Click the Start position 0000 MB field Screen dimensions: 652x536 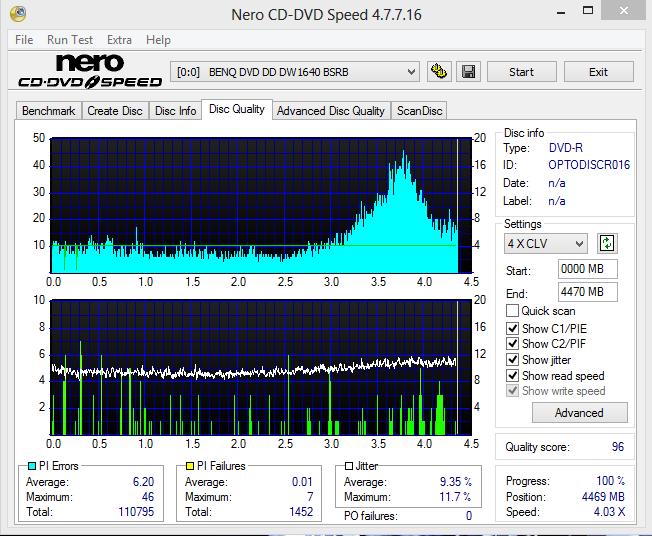(588, 269)
